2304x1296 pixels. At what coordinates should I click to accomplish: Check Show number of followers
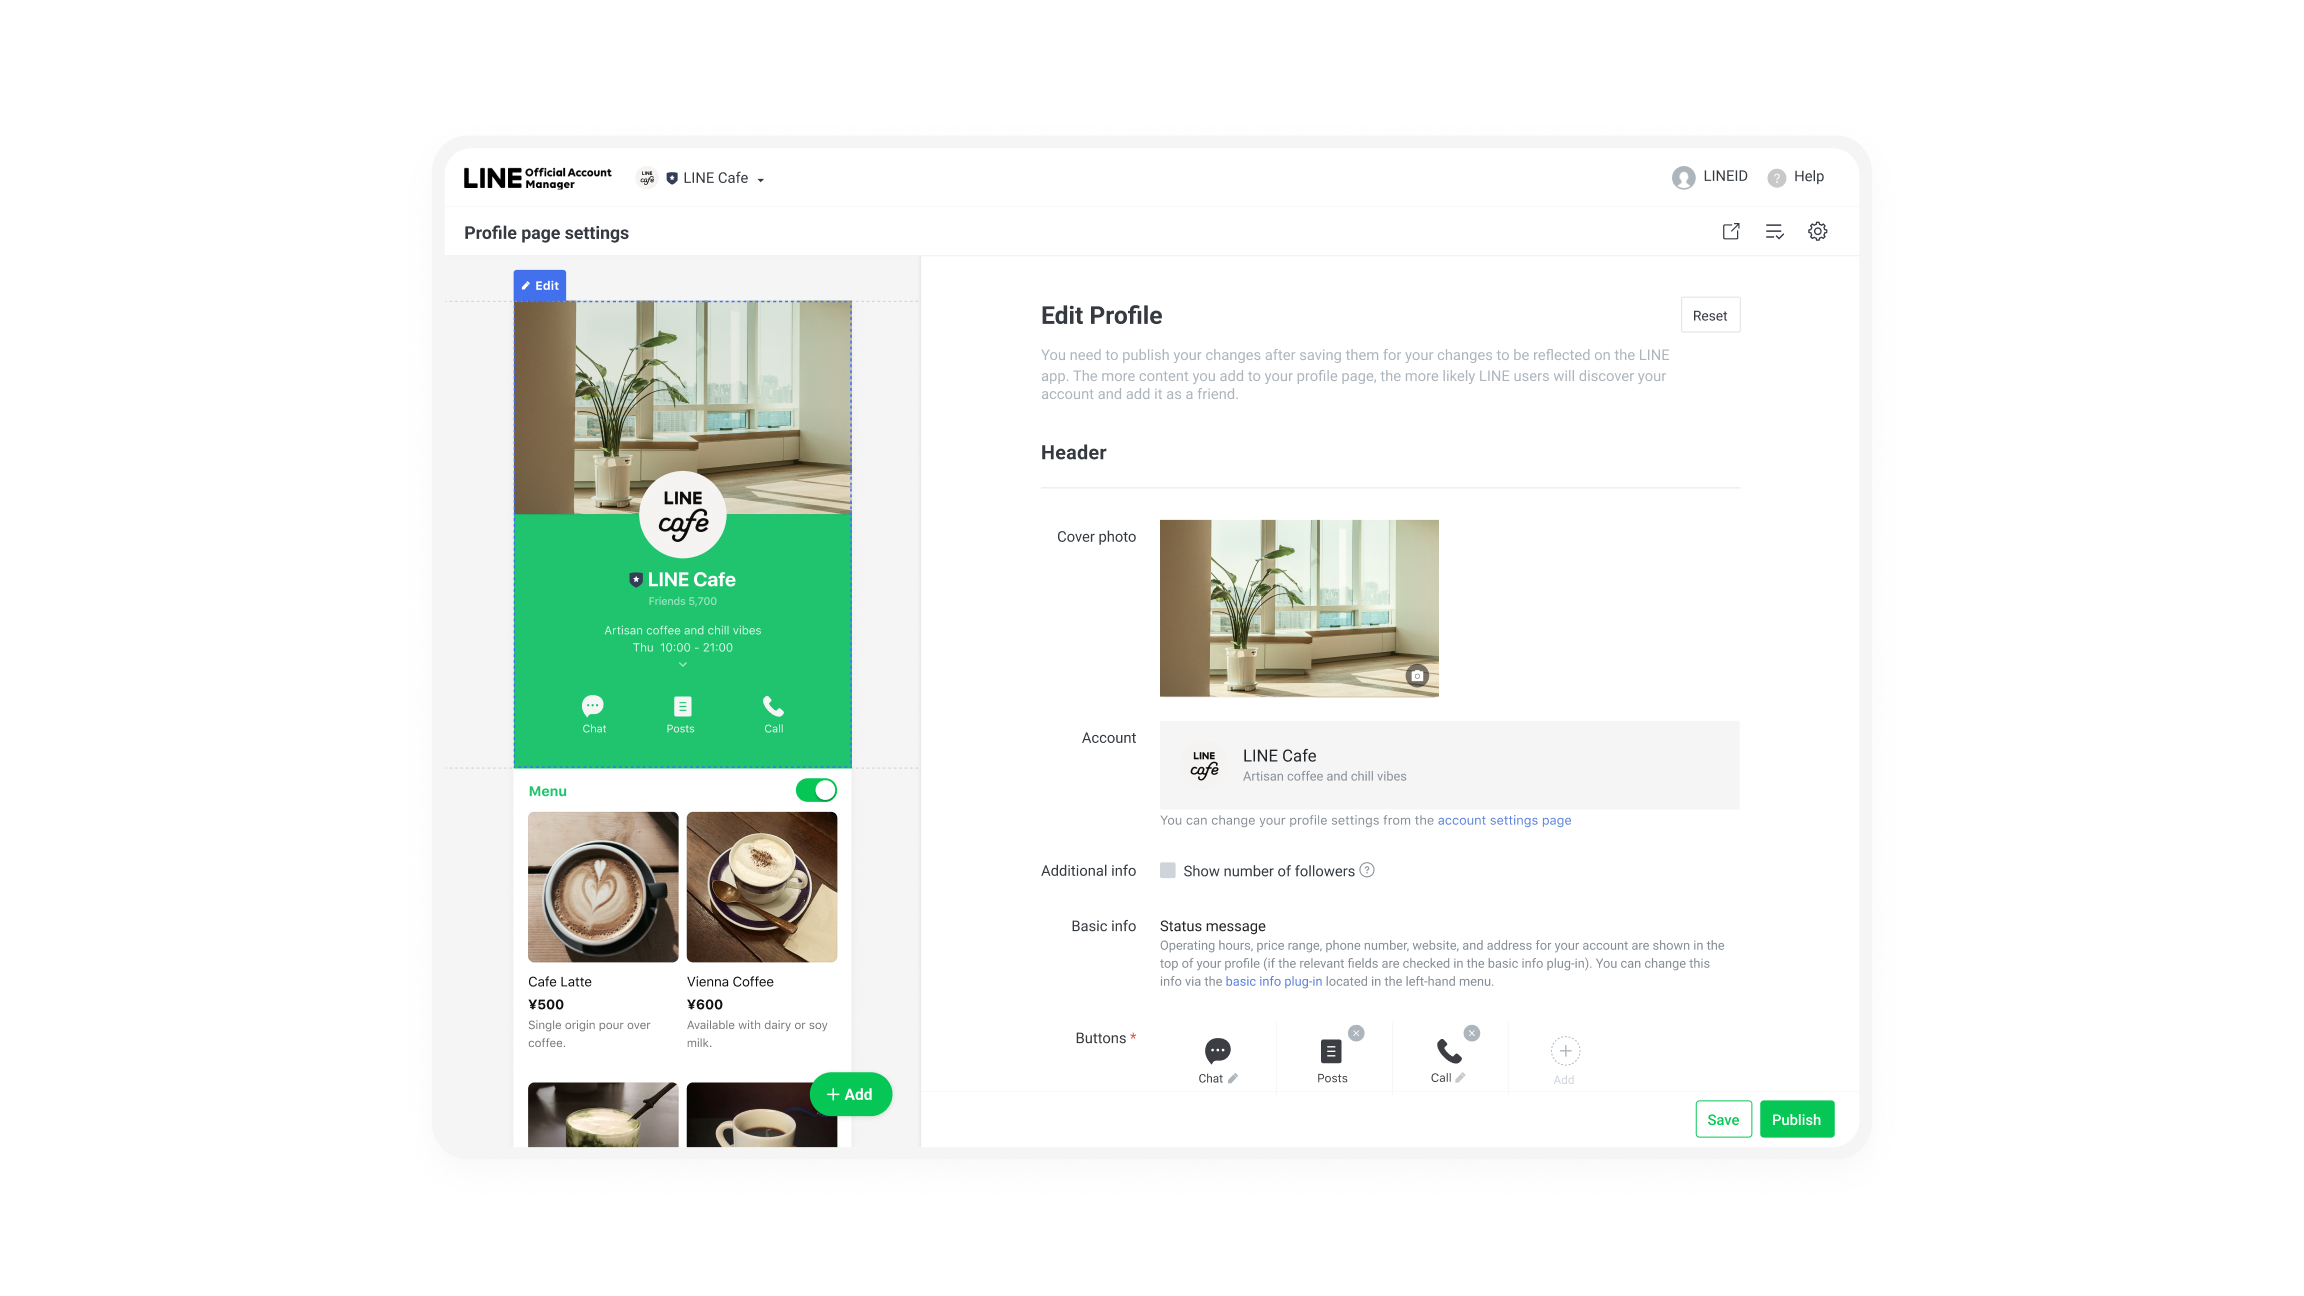point(1168,870)
